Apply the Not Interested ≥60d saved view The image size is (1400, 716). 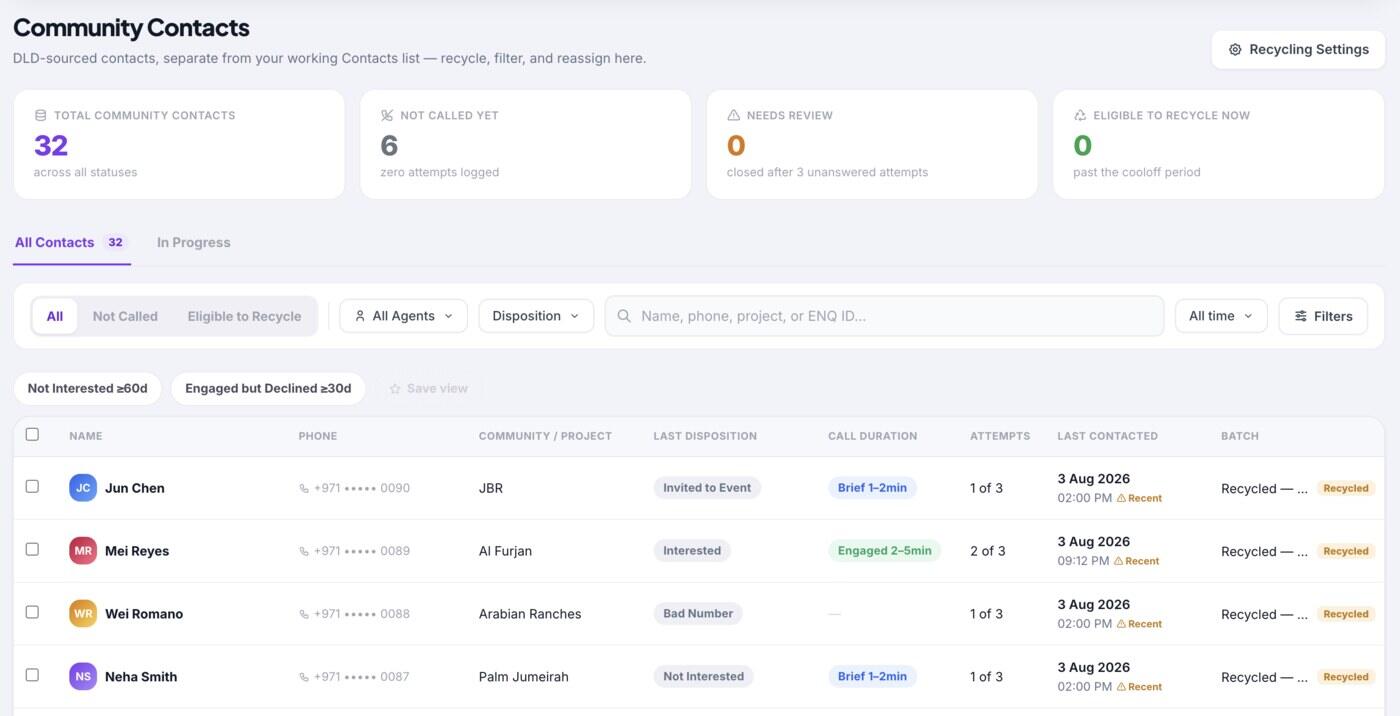tap(88, 388)
